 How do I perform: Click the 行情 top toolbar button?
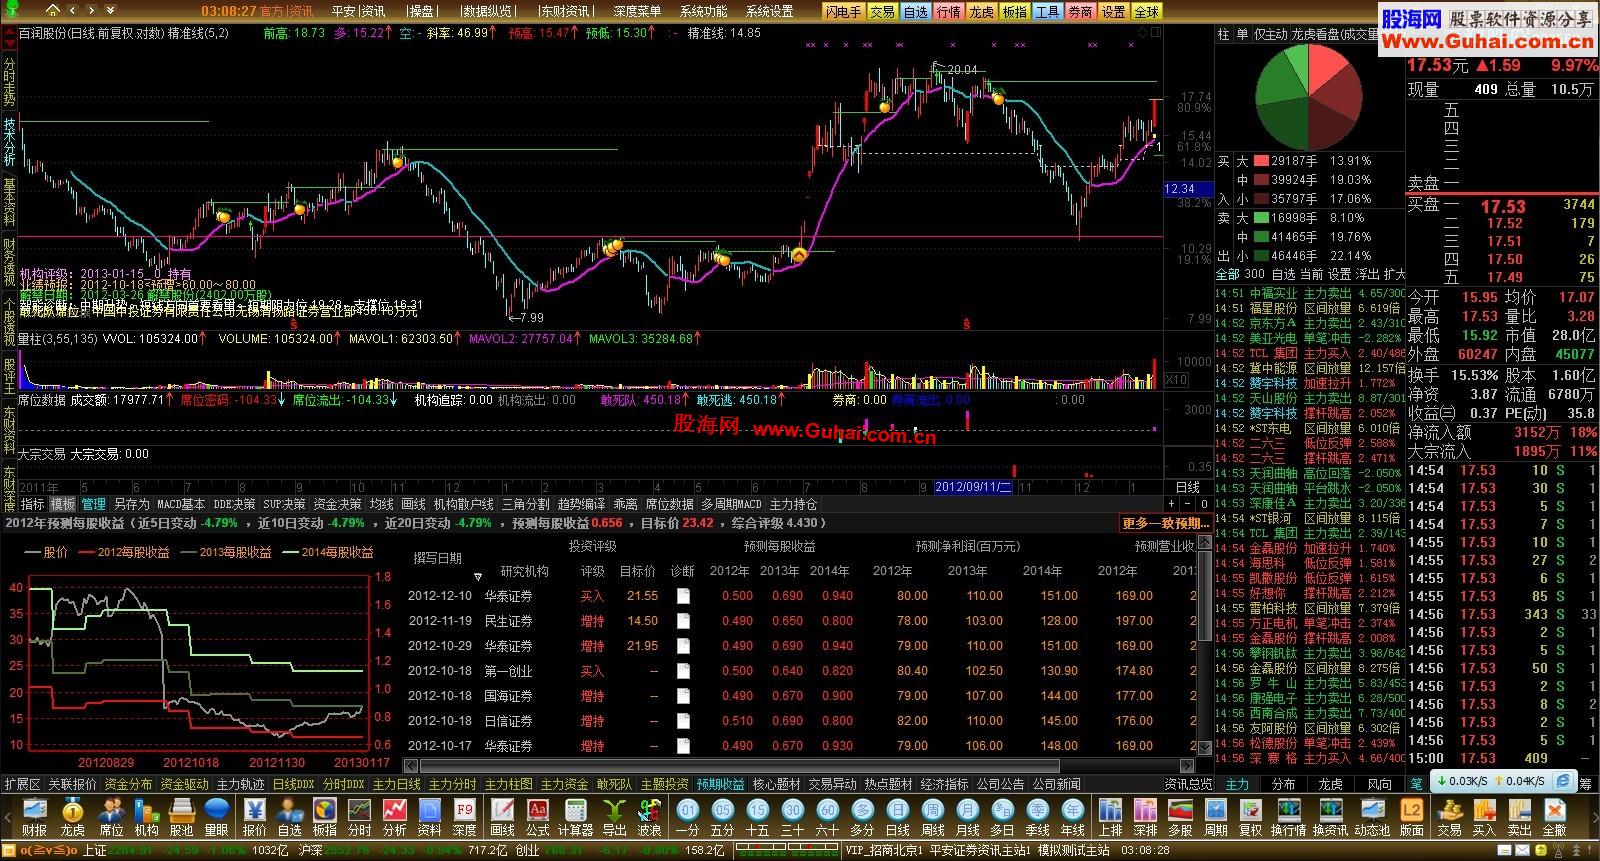click(x=949, y=11)
